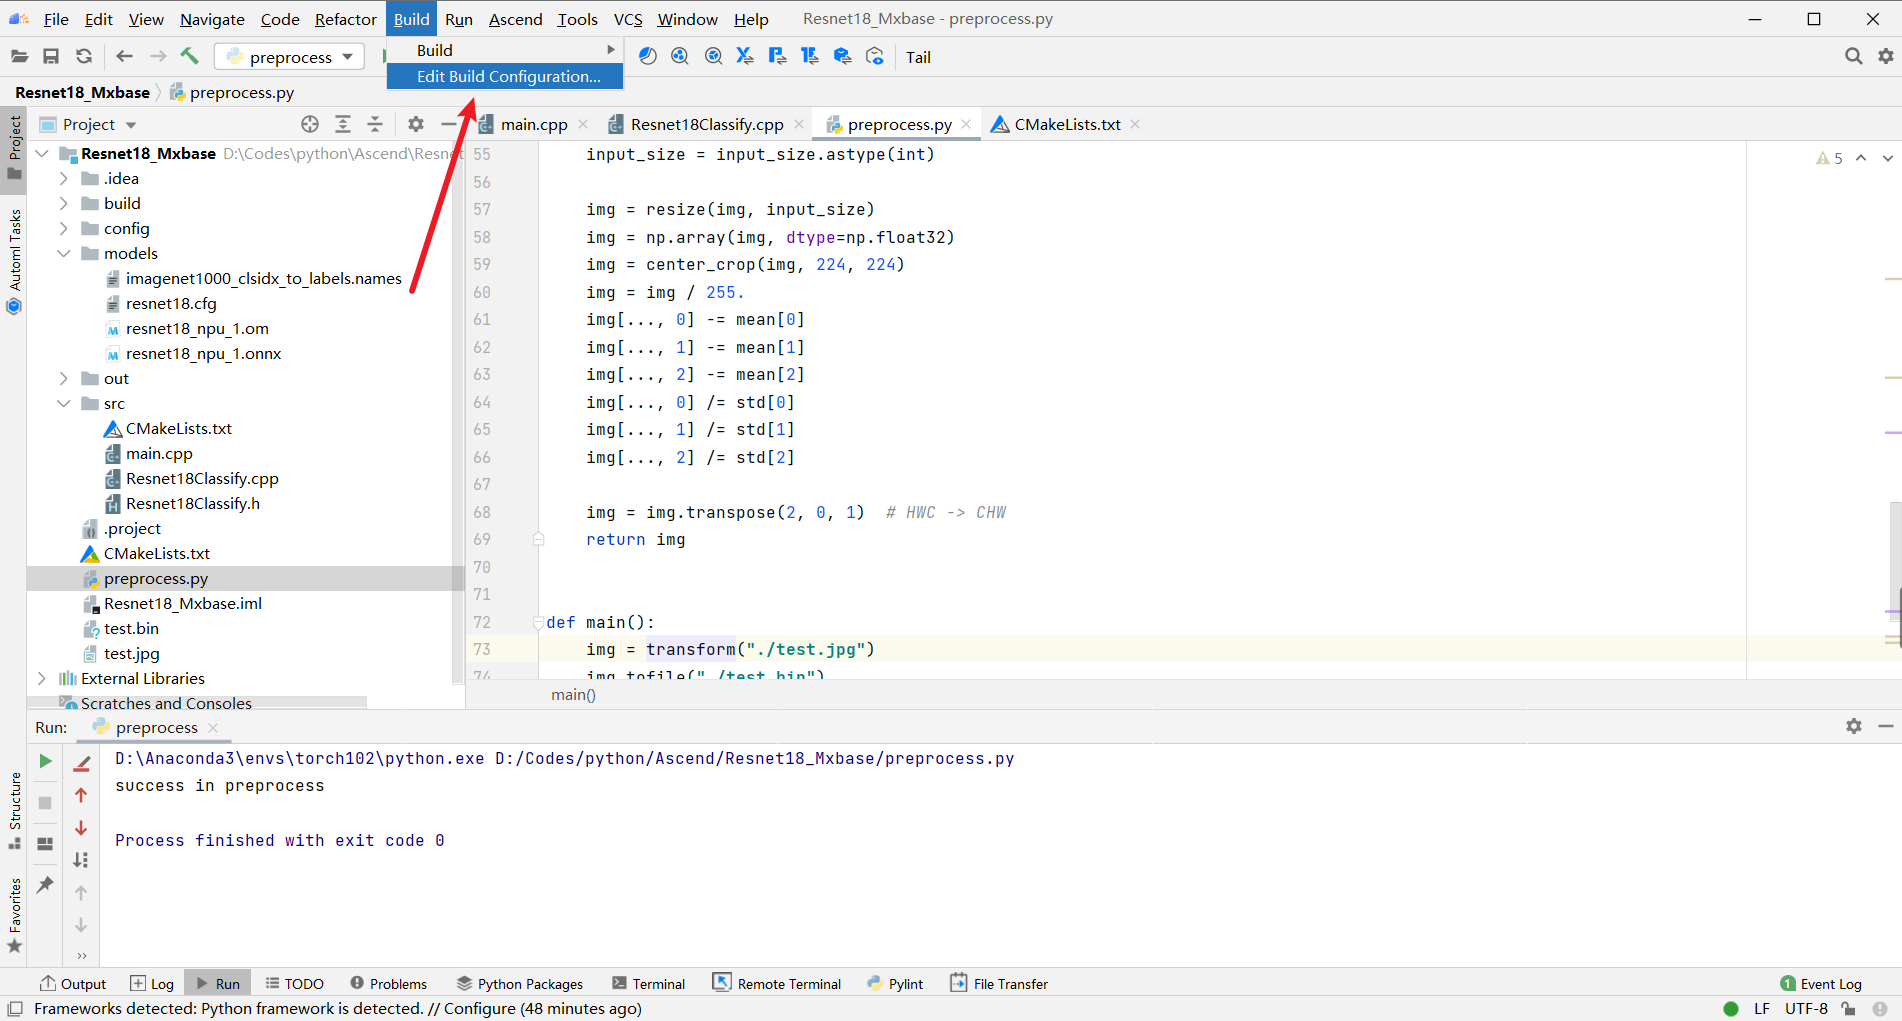
Task: Clear console with the red eraser icon
Action: (x=82, y=763)
